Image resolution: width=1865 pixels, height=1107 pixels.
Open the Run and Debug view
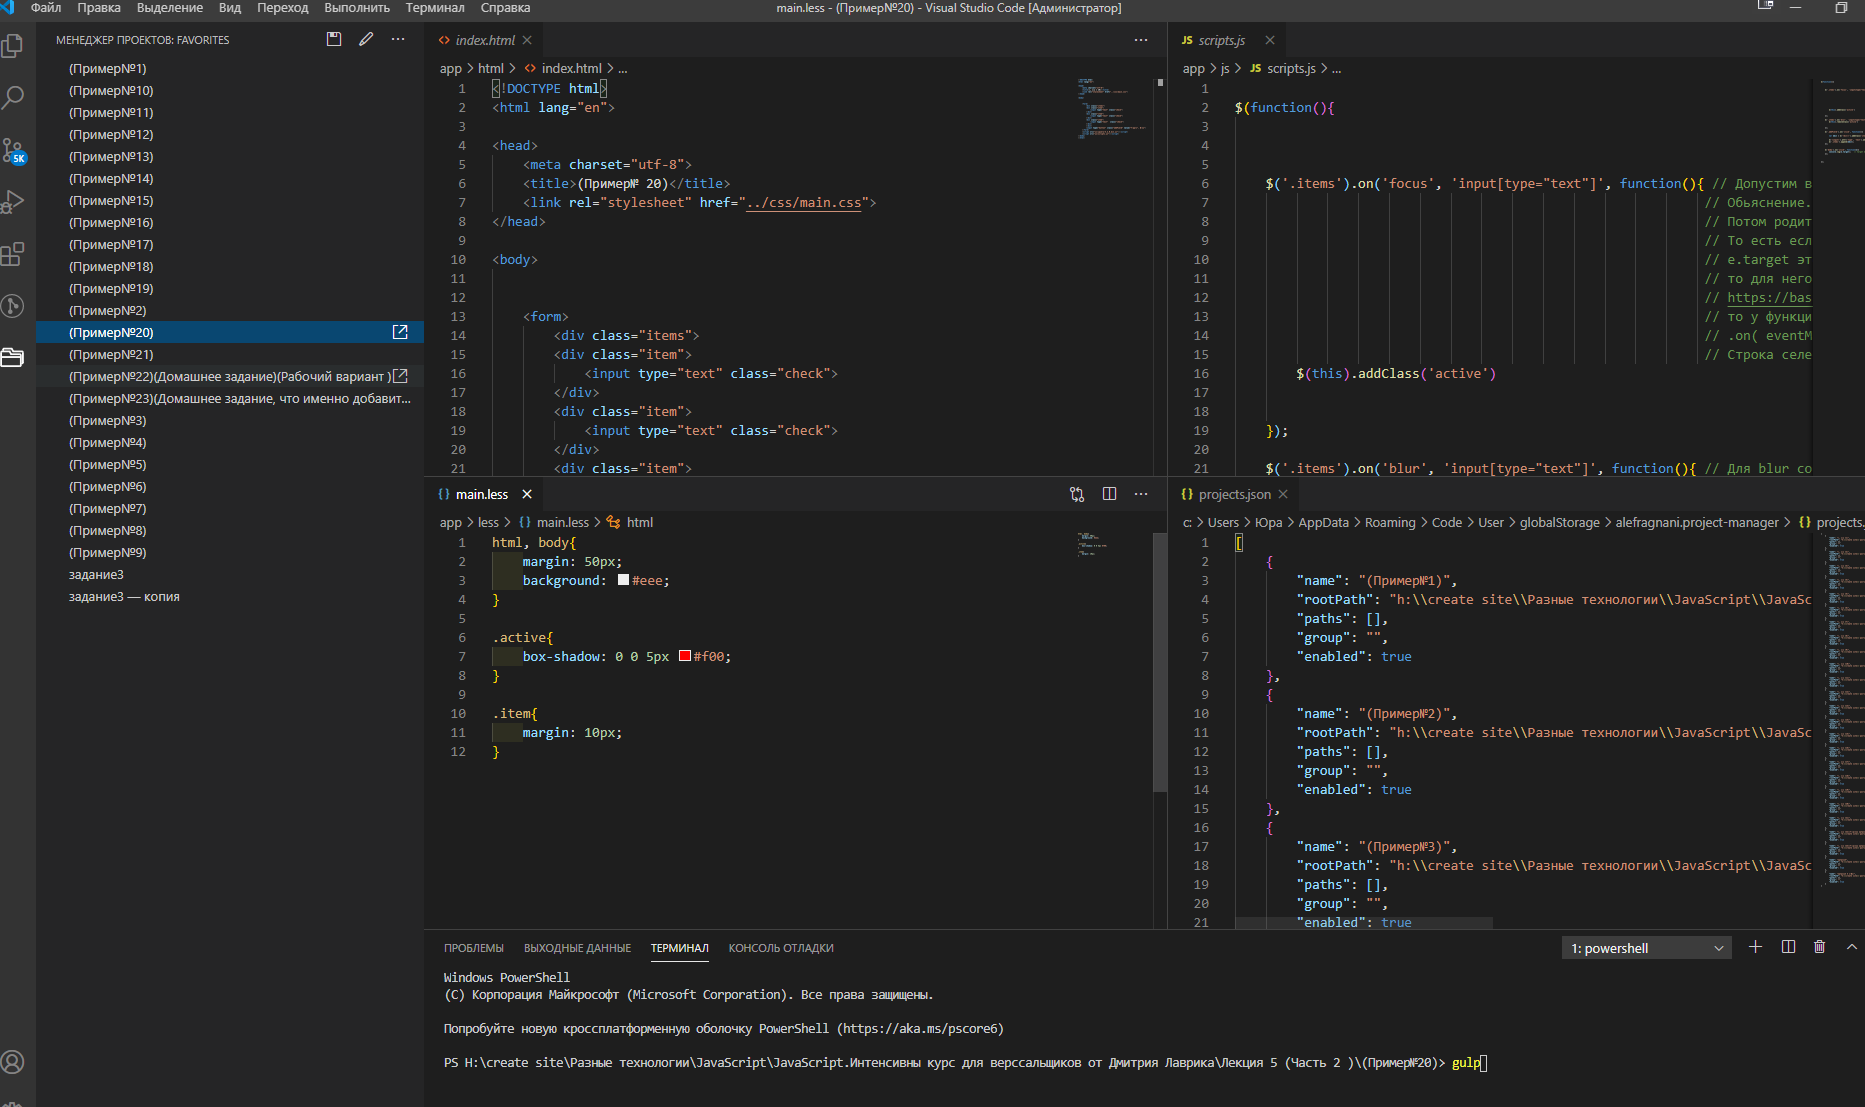pyautogui.click(x=13, y=202)
